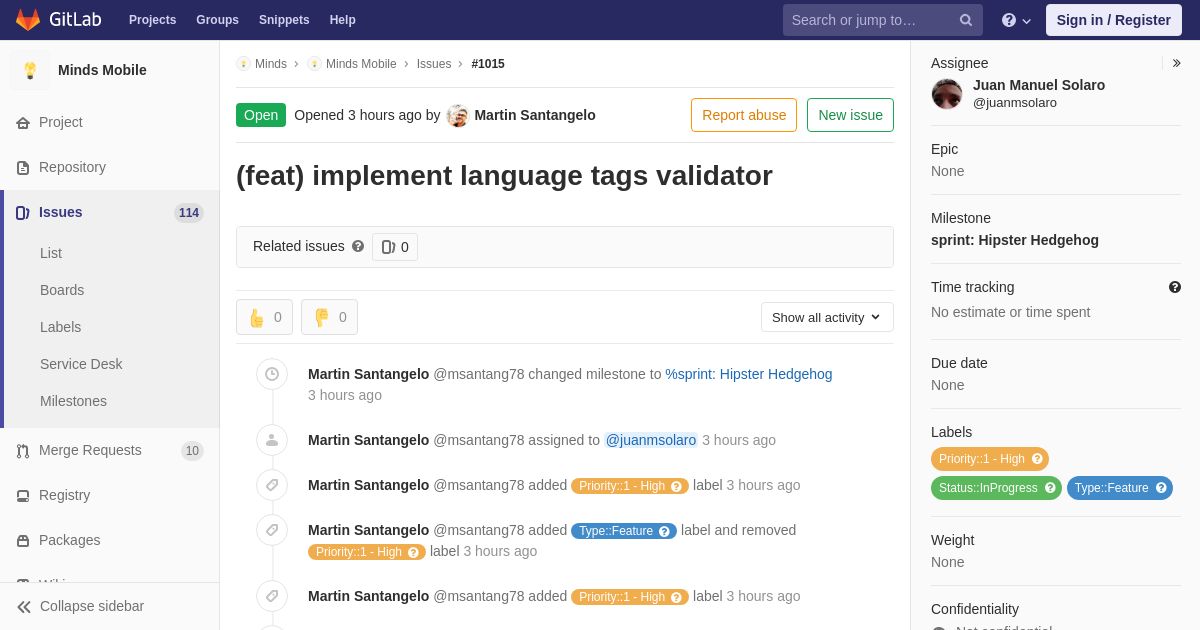
Task: Open Groups in the top navigation
Action: [x=217, y=20]
